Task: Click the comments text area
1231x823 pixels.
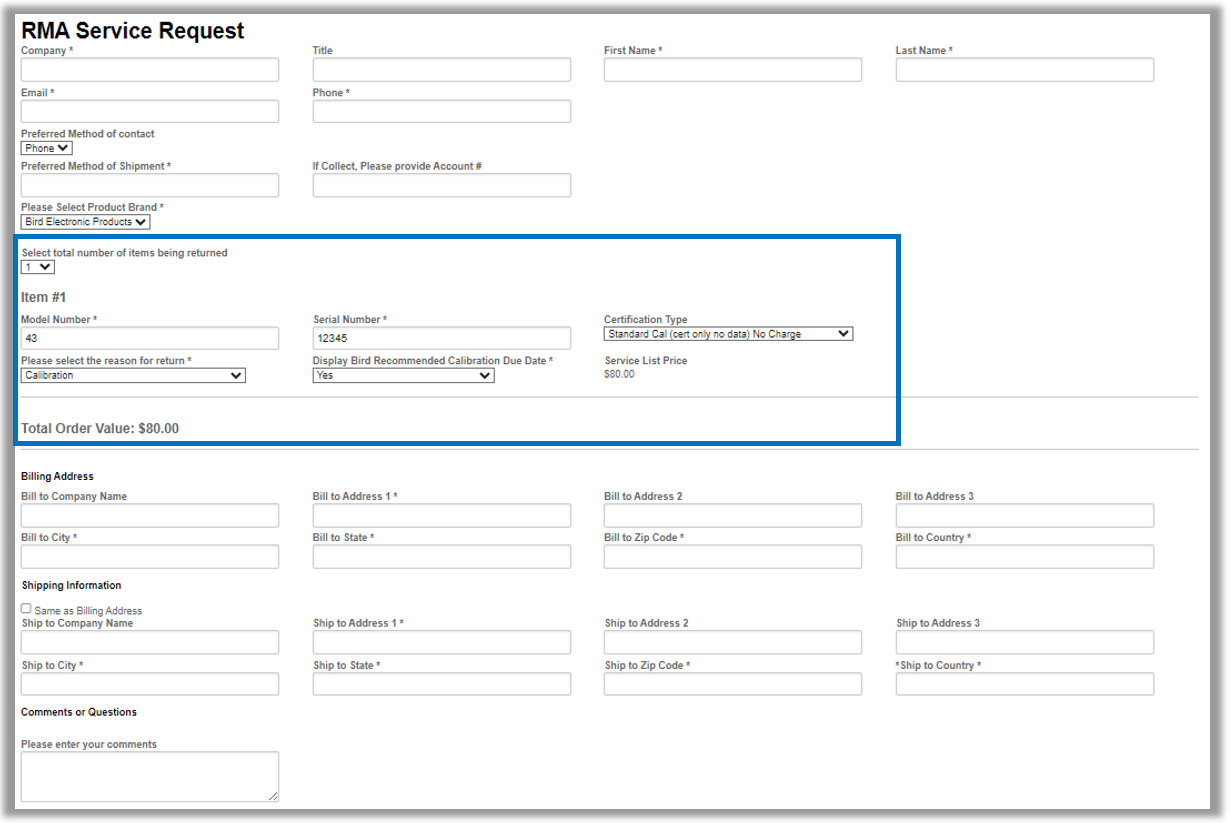Action: click(150, 776)
